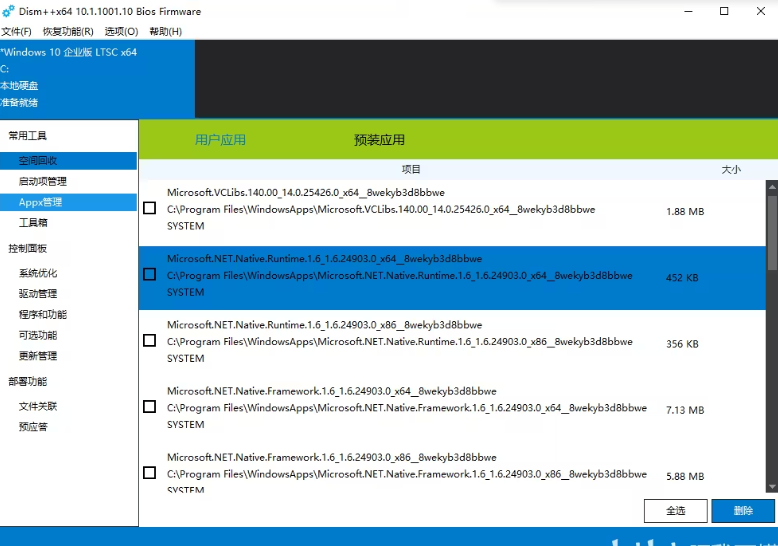The image size is (778, 546).
Task: Open the 文件(F) menu
Action: 17,32
